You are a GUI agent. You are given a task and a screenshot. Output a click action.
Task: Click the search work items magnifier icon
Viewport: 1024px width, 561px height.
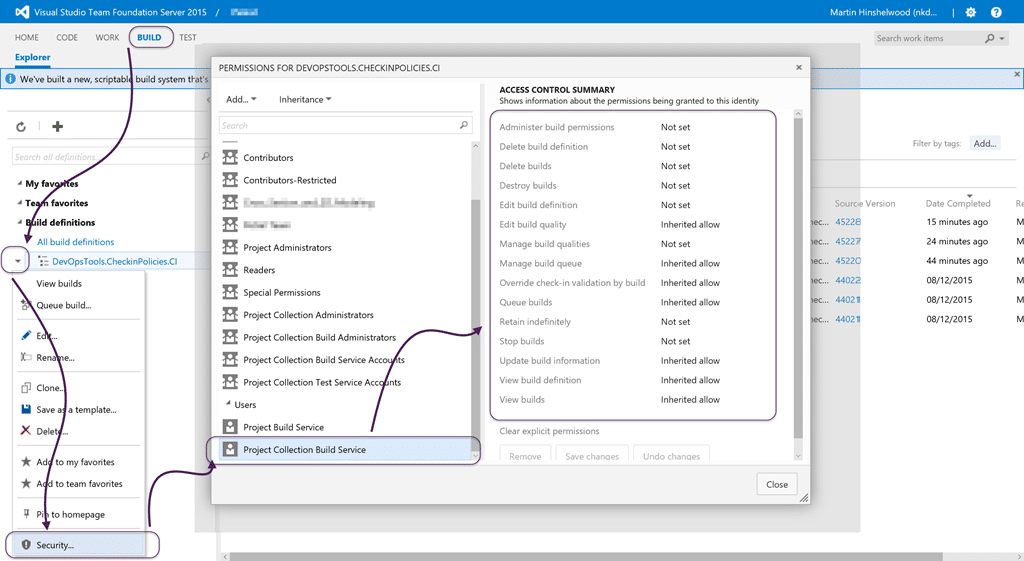pyautogui.click(x=990, y=39)
